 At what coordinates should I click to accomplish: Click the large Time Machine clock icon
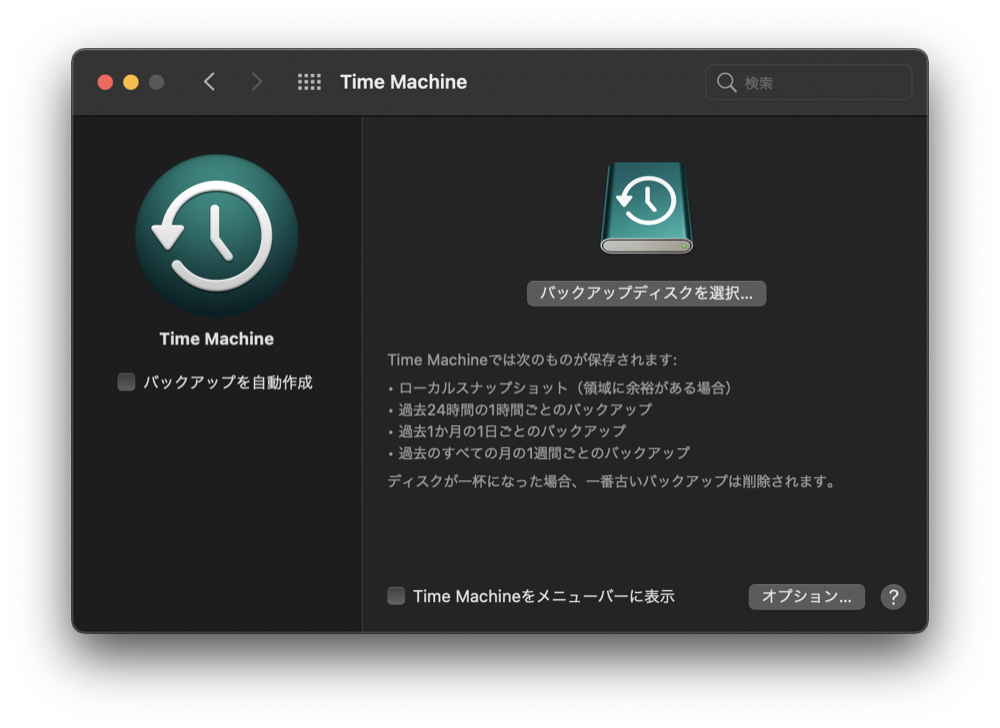click(x=217, y=236)
